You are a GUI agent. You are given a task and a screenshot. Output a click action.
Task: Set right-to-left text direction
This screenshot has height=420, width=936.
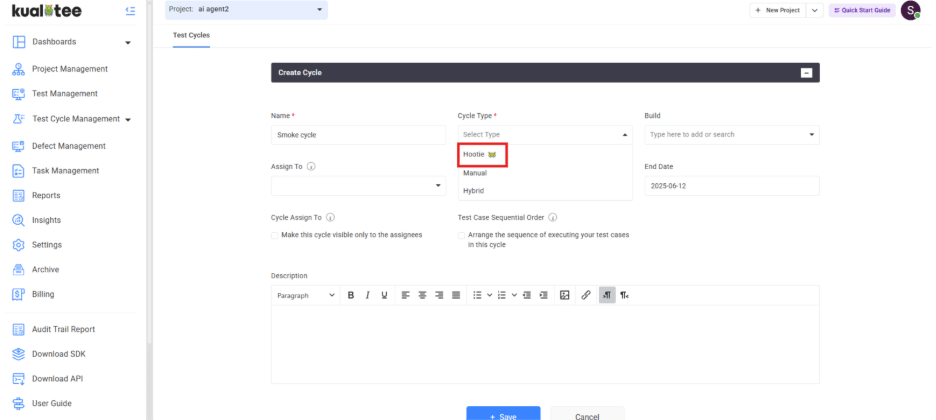[624, 295]
